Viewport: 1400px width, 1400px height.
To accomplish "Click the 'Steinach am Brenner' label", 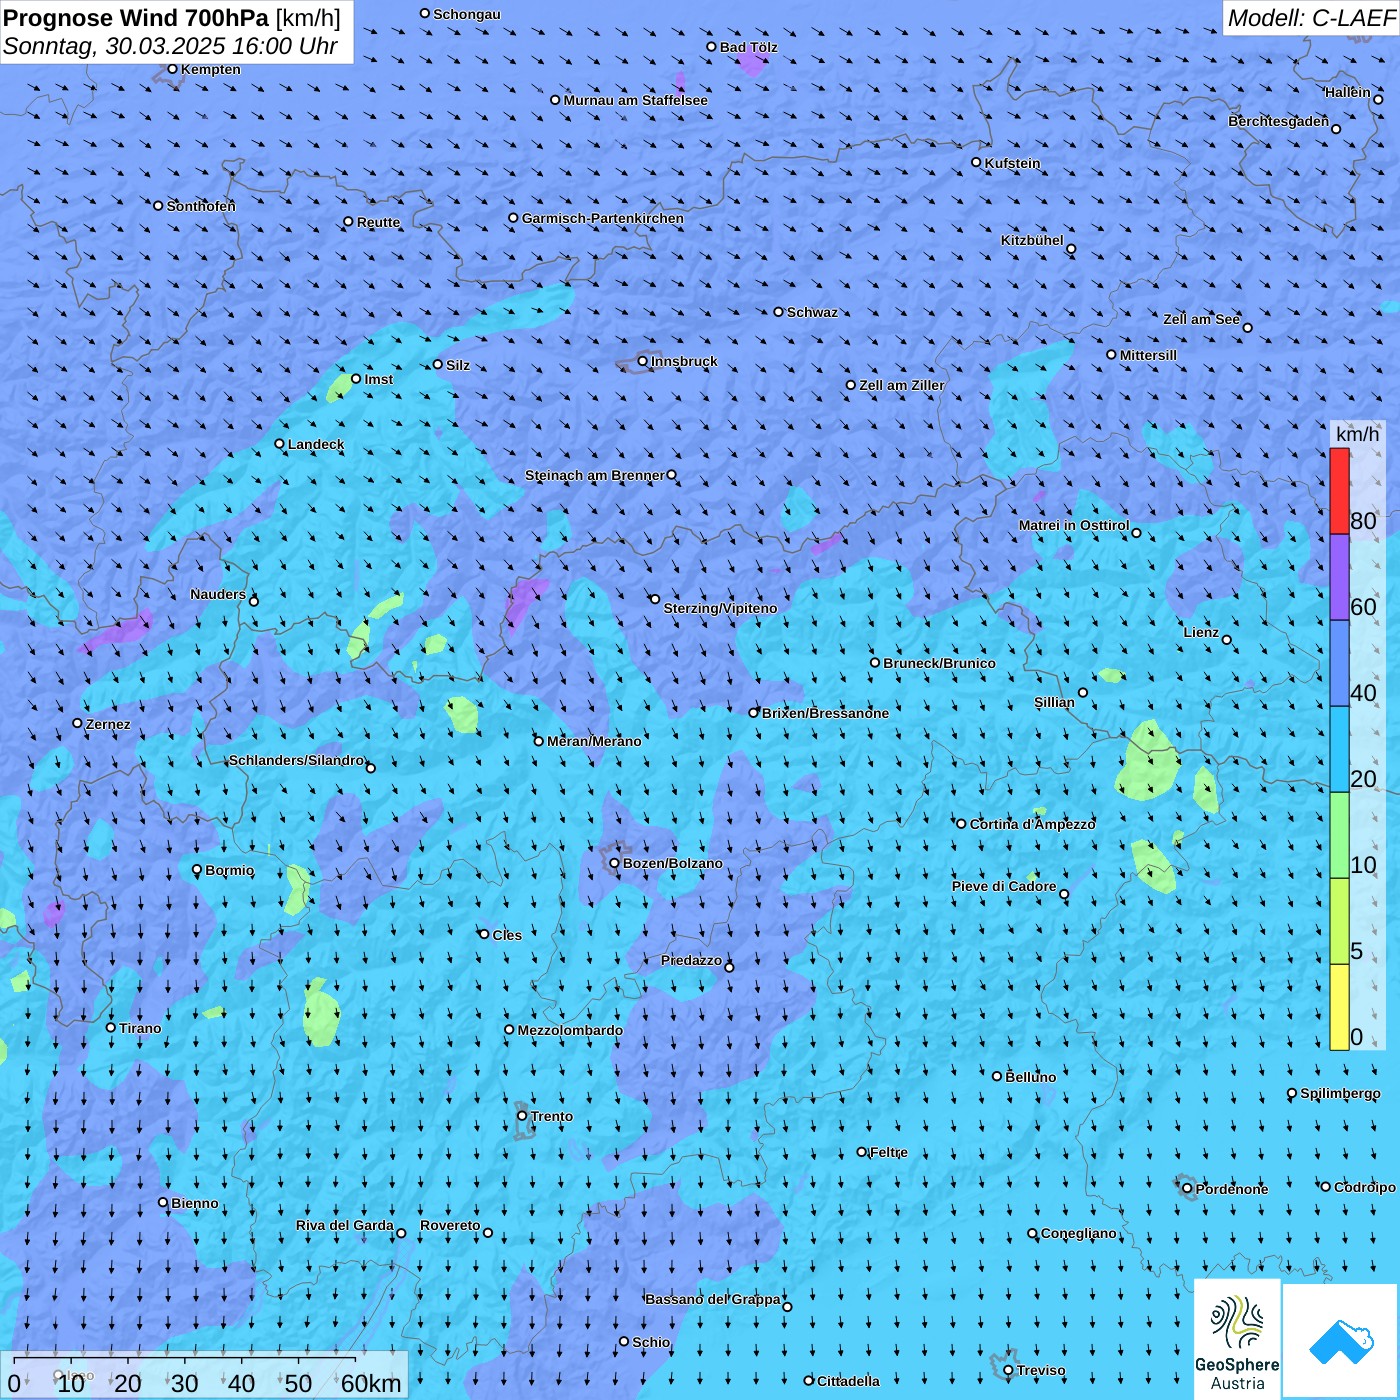I will tap(594, 475).
